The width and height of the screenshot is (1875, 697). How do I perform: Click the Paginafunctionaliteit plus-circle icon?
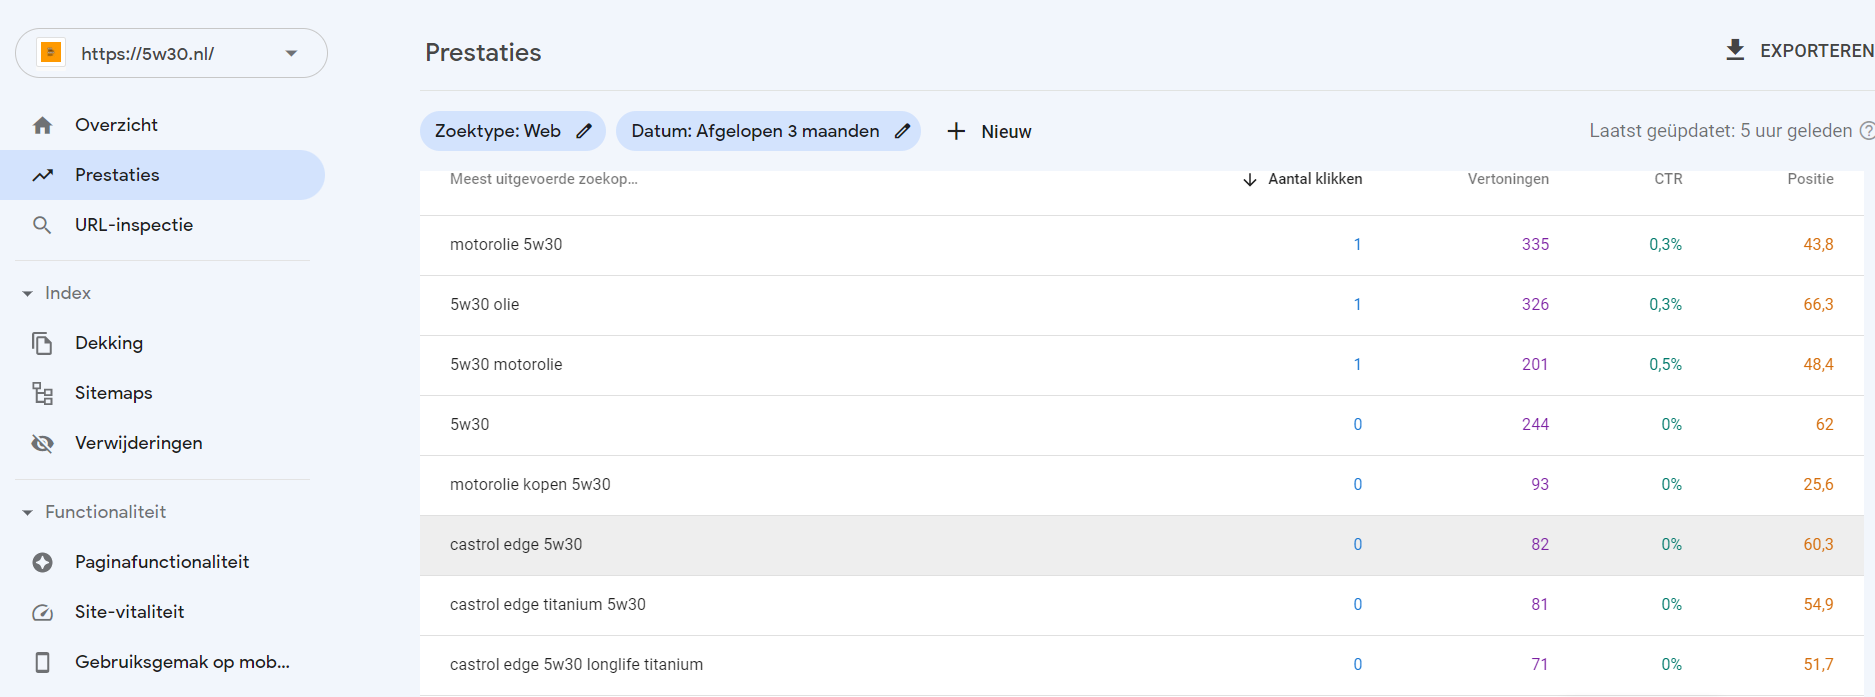click(x=42, y=562)
